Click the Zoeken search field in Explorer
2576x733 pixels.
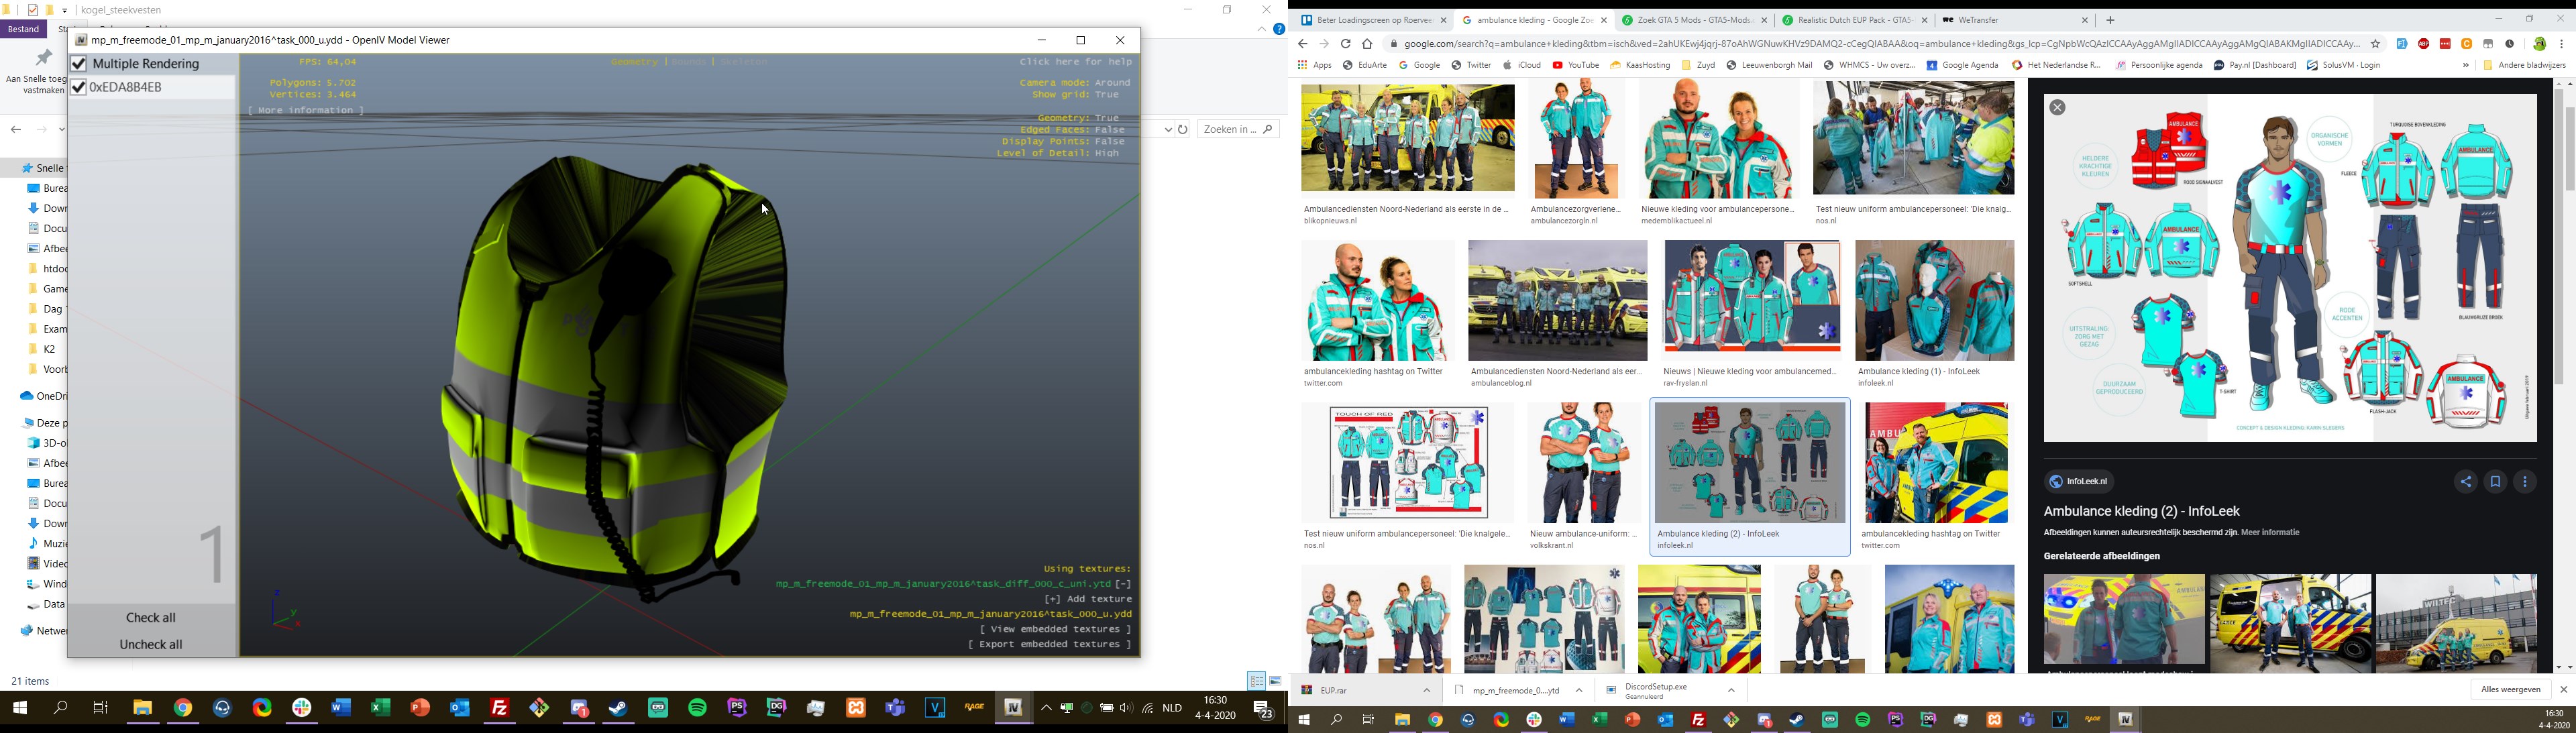point(1230,129)
